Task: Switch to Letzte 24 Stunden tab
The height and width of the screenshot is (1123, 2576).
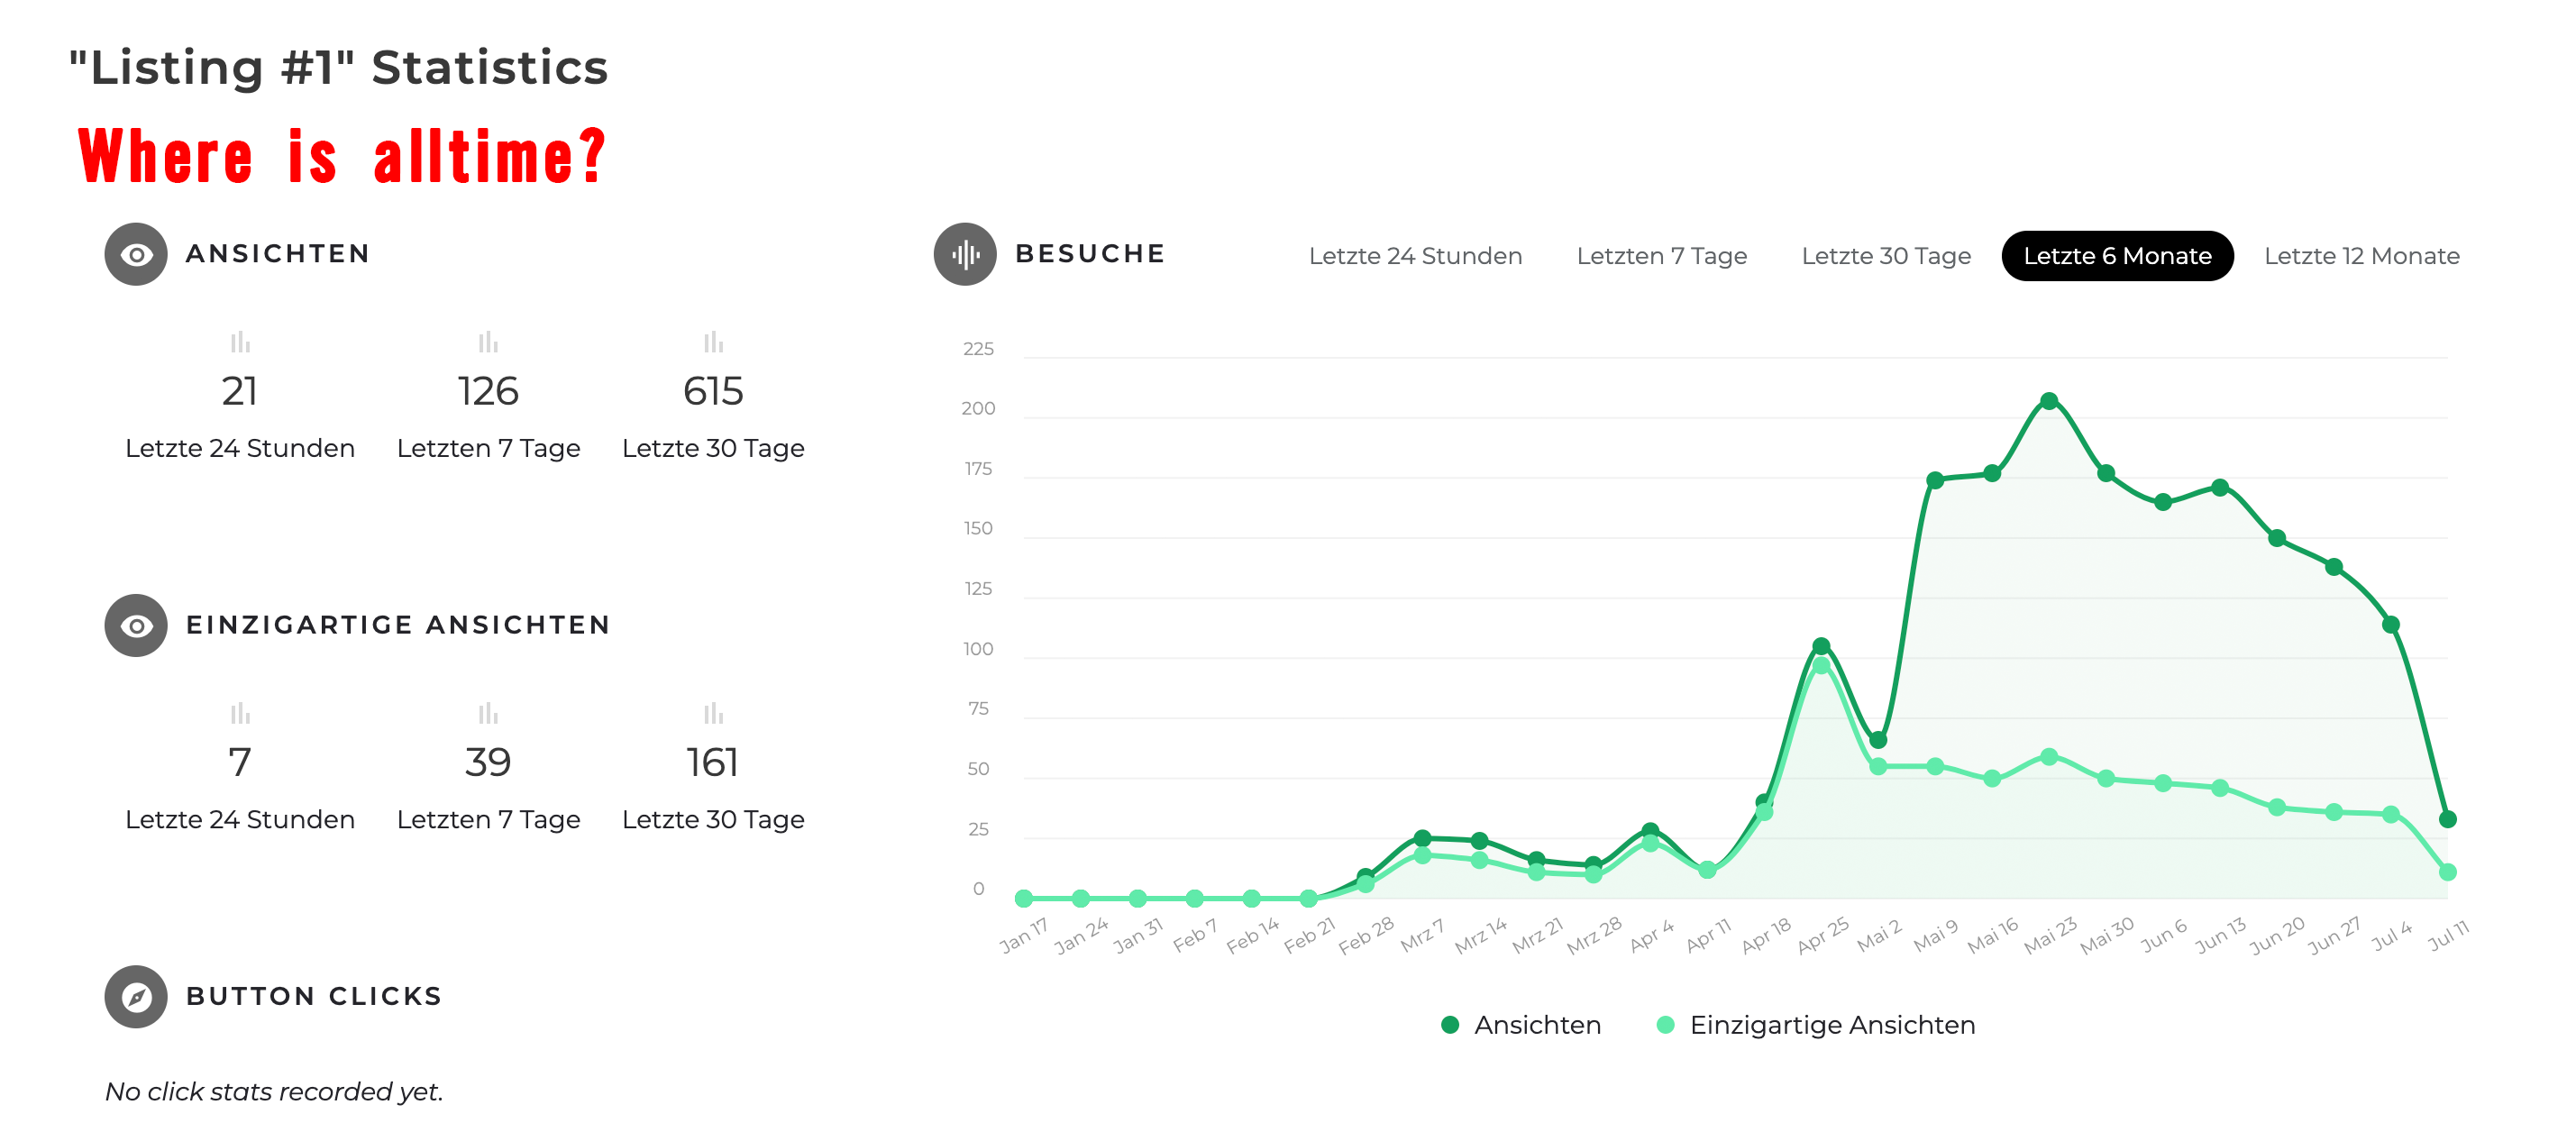Action: pos(1415,256)
